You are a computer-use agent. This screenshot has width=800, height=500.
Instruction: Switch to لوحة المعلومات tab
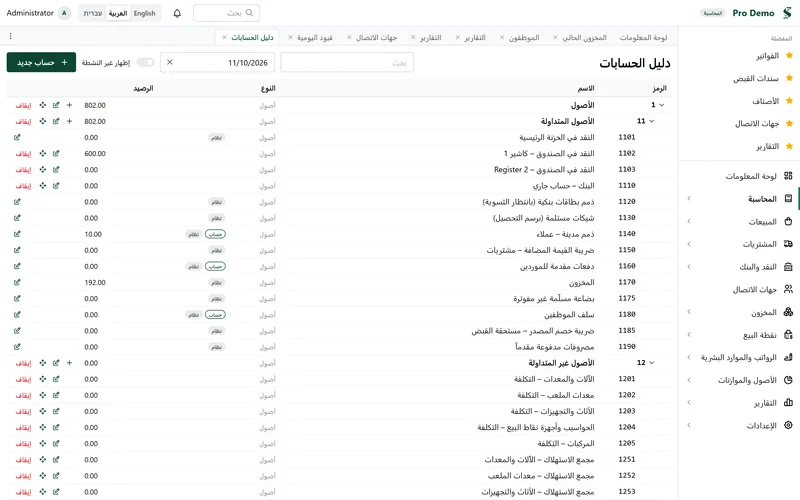click(x=643, y=38)
